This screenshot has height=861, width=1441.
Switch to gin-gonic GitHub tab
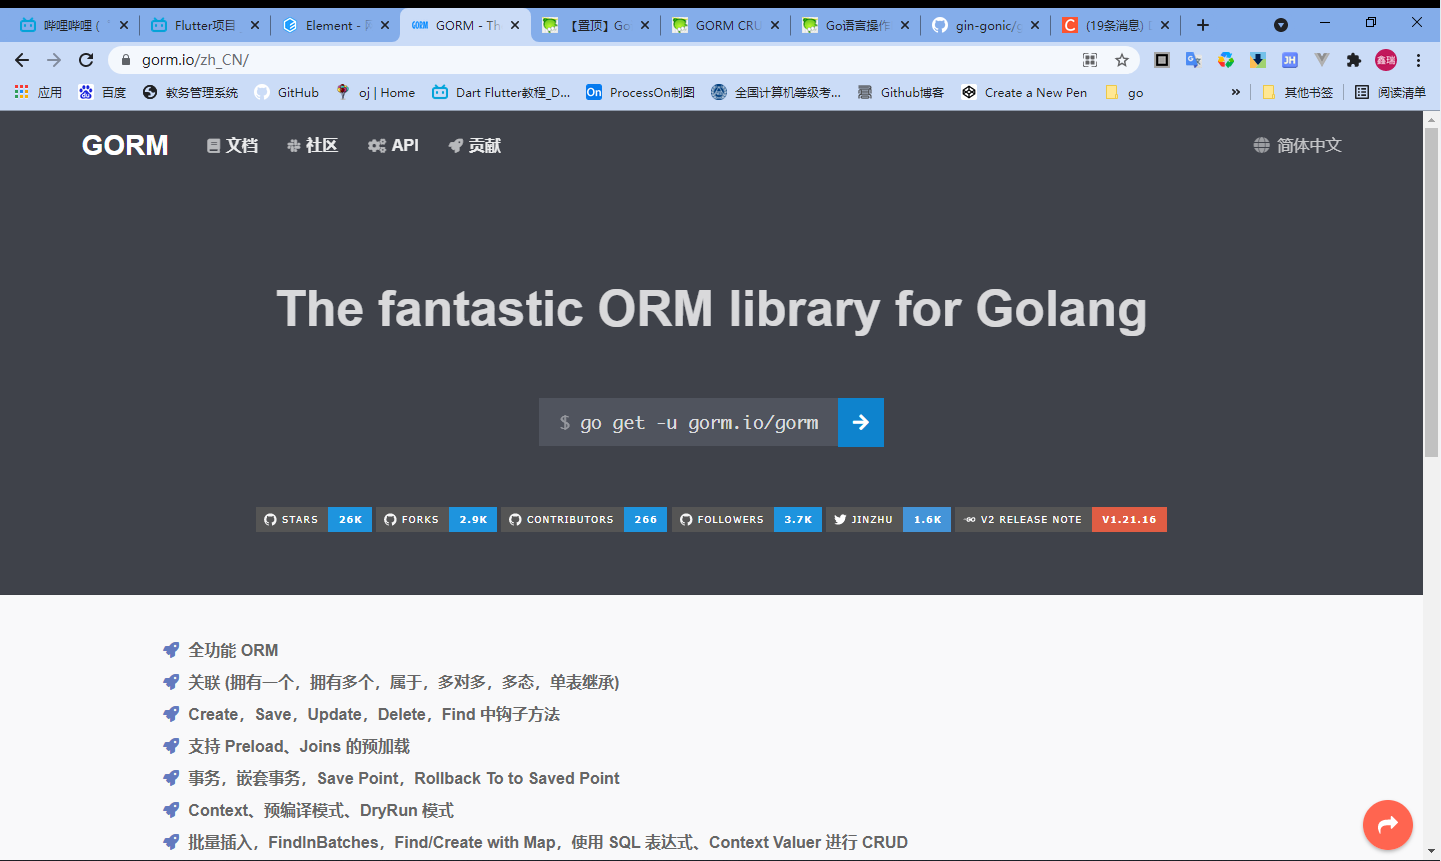click(986, 25)
